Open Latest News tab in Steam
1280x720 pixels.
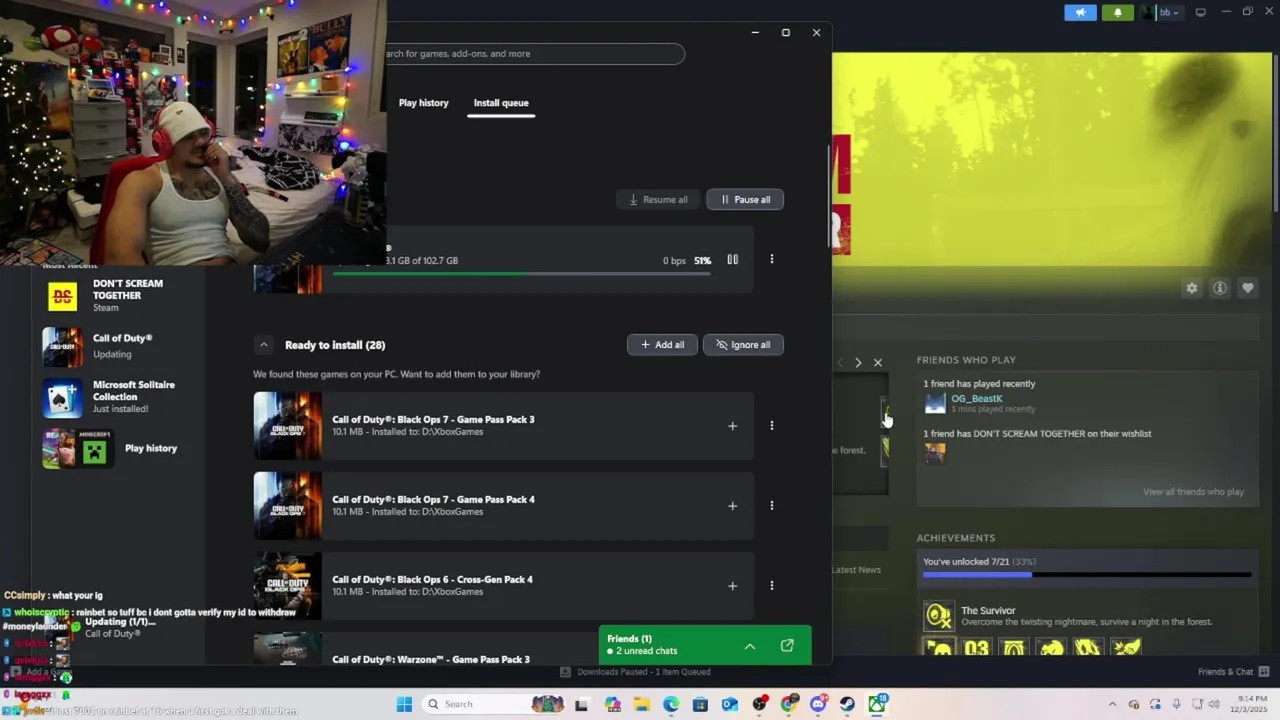click(x=856, y=570)
